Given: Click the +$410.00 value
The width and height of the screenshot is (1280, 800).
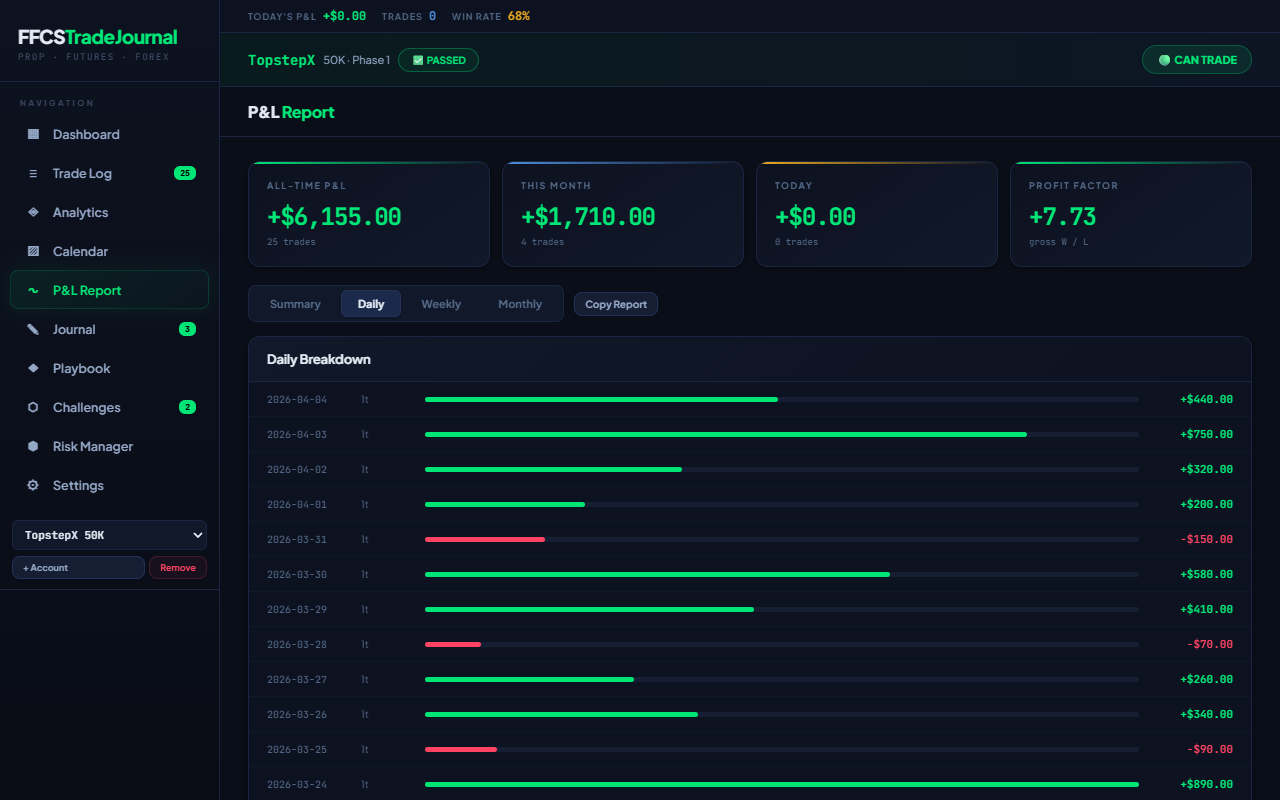Looking at the screenshot, I should (x=1206, y=609).
